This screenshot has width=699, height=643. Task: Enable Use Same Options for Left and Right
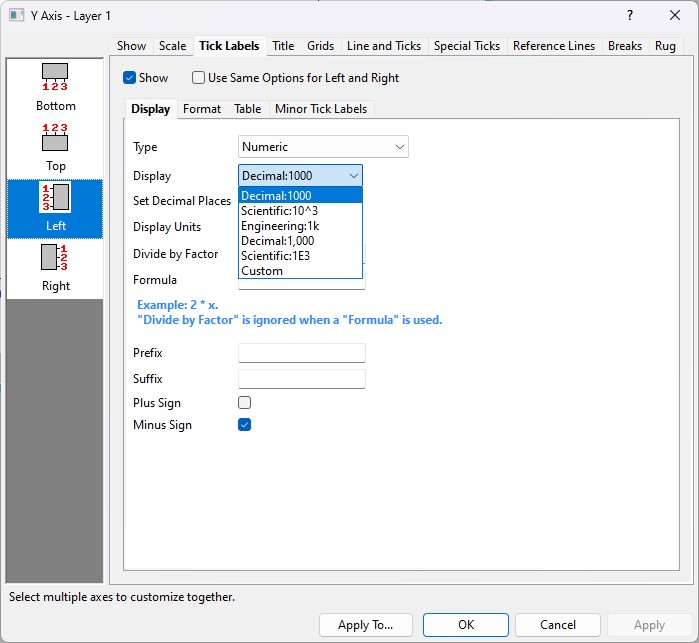(198, 78)
